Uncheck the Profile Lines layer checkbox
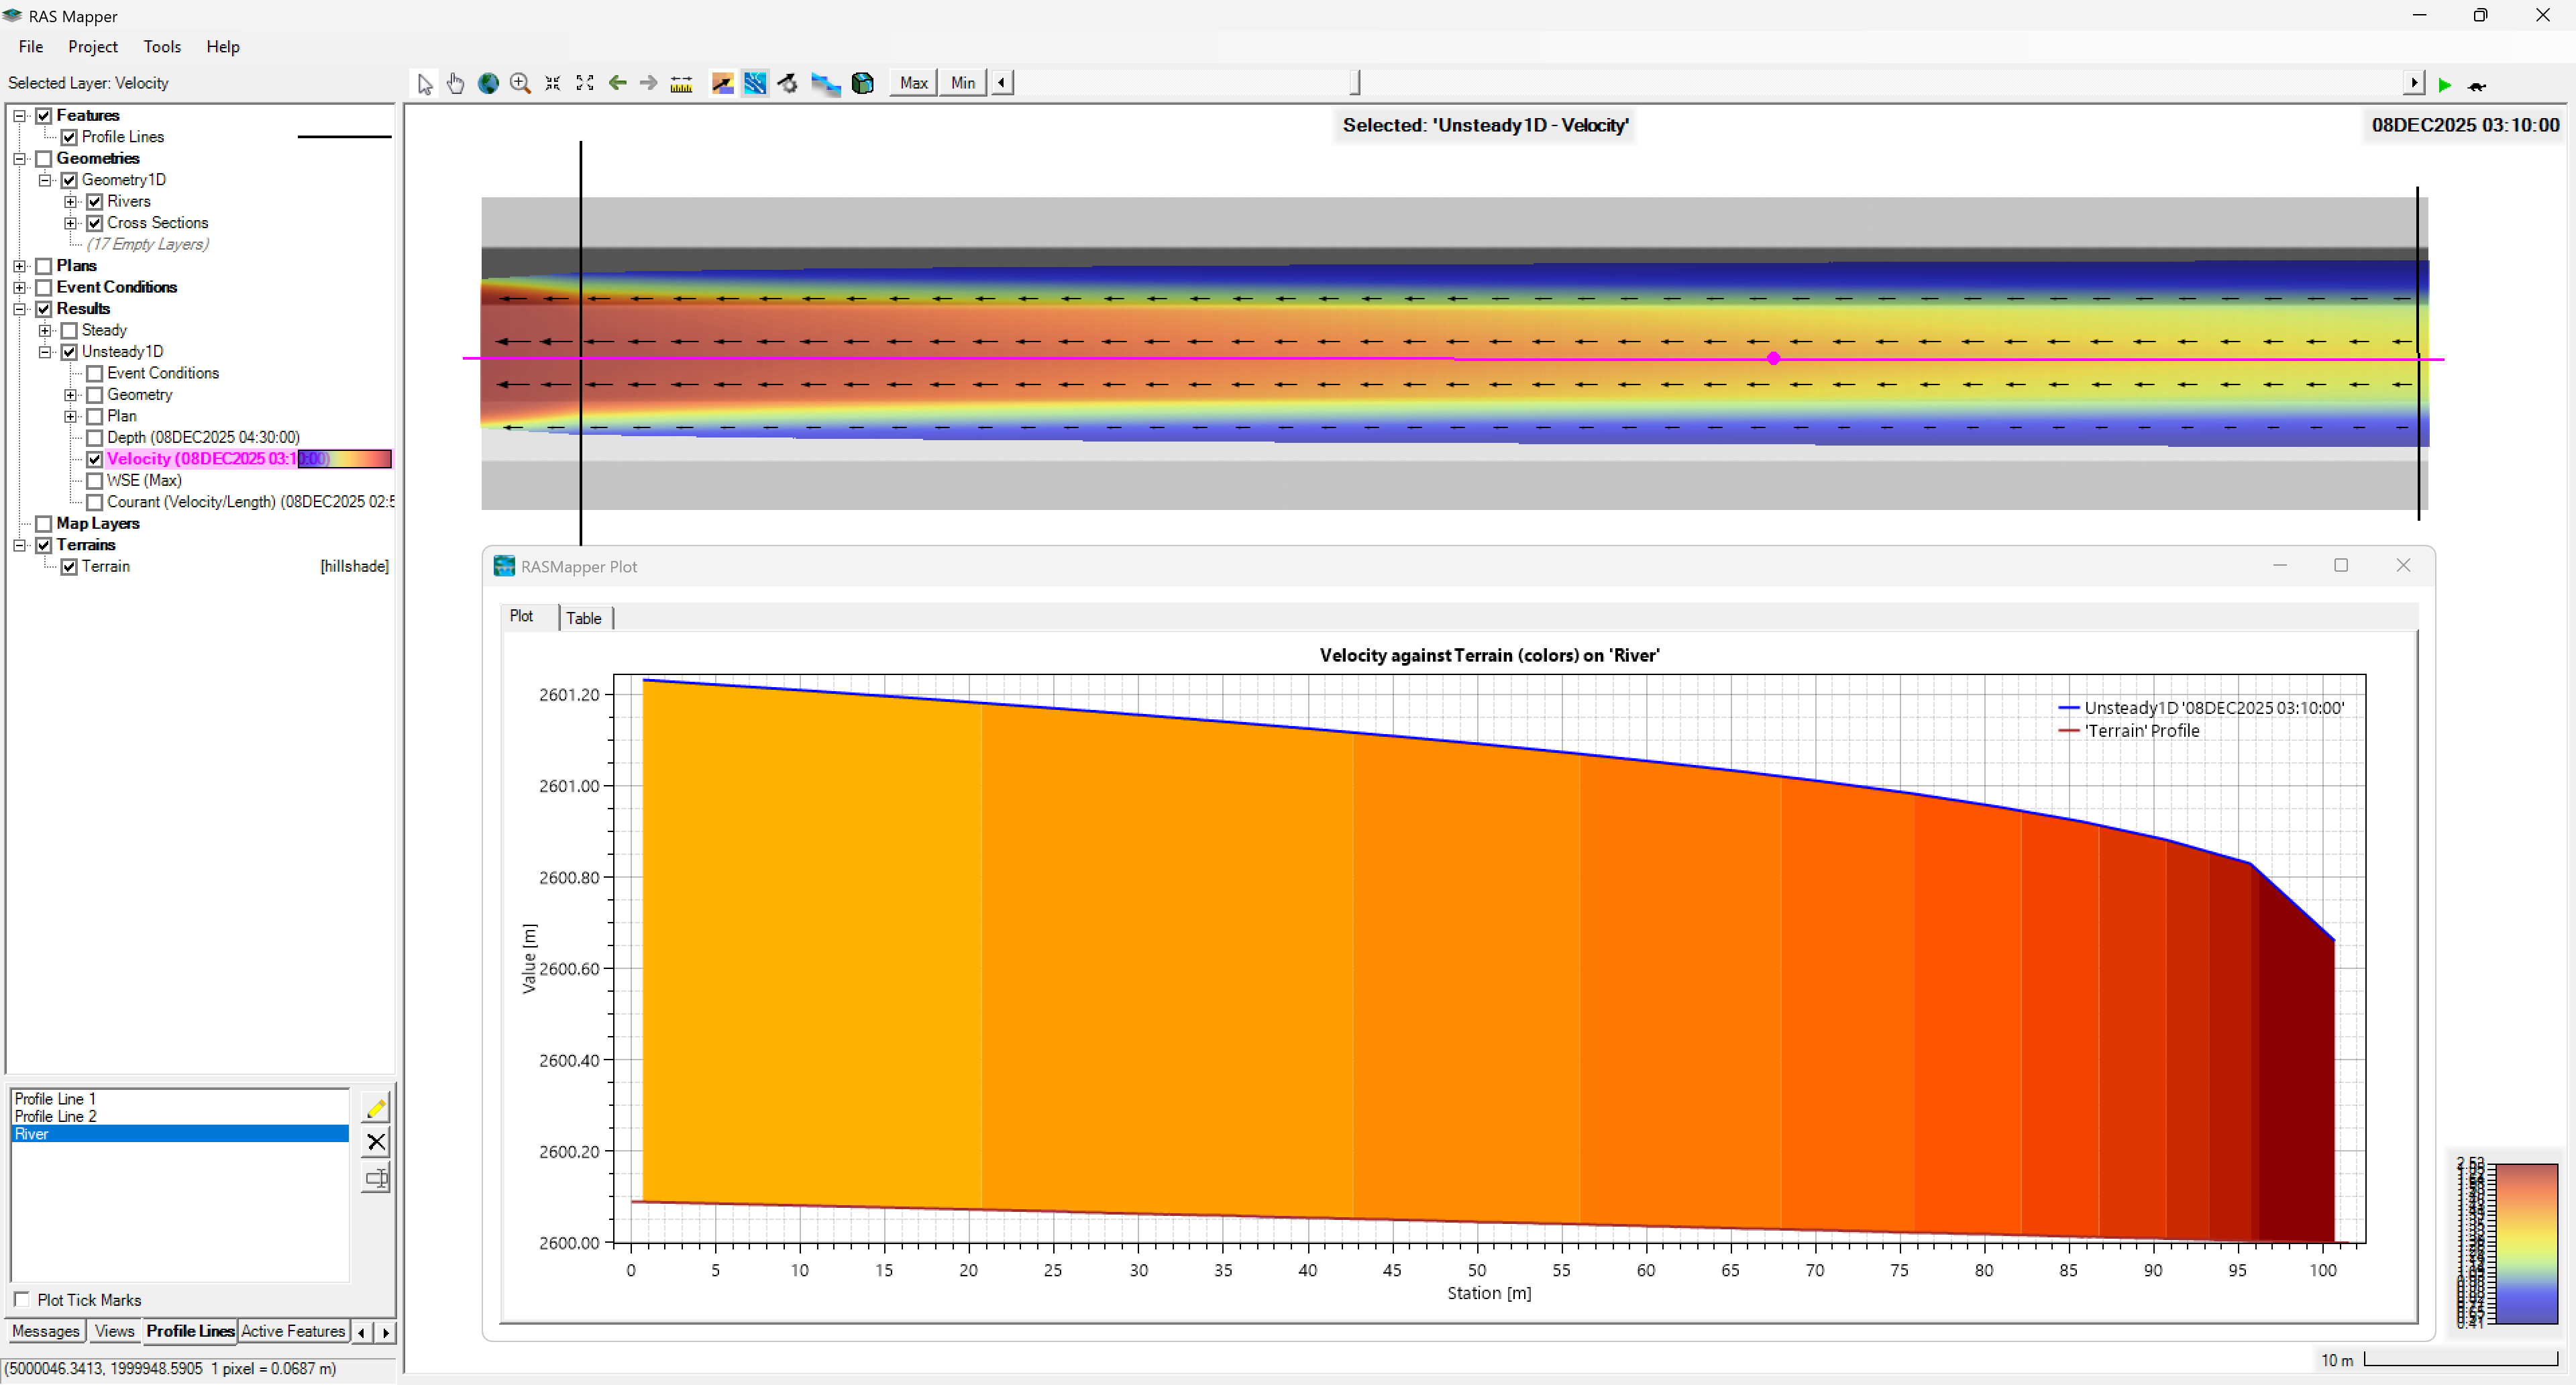Screen dimensions: 2576x1385 pos(69,137)
